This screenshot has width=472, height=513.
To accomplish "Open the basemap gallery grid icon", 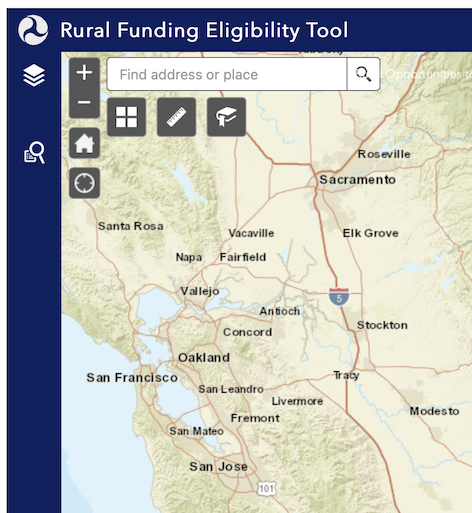I will [126, 117].
